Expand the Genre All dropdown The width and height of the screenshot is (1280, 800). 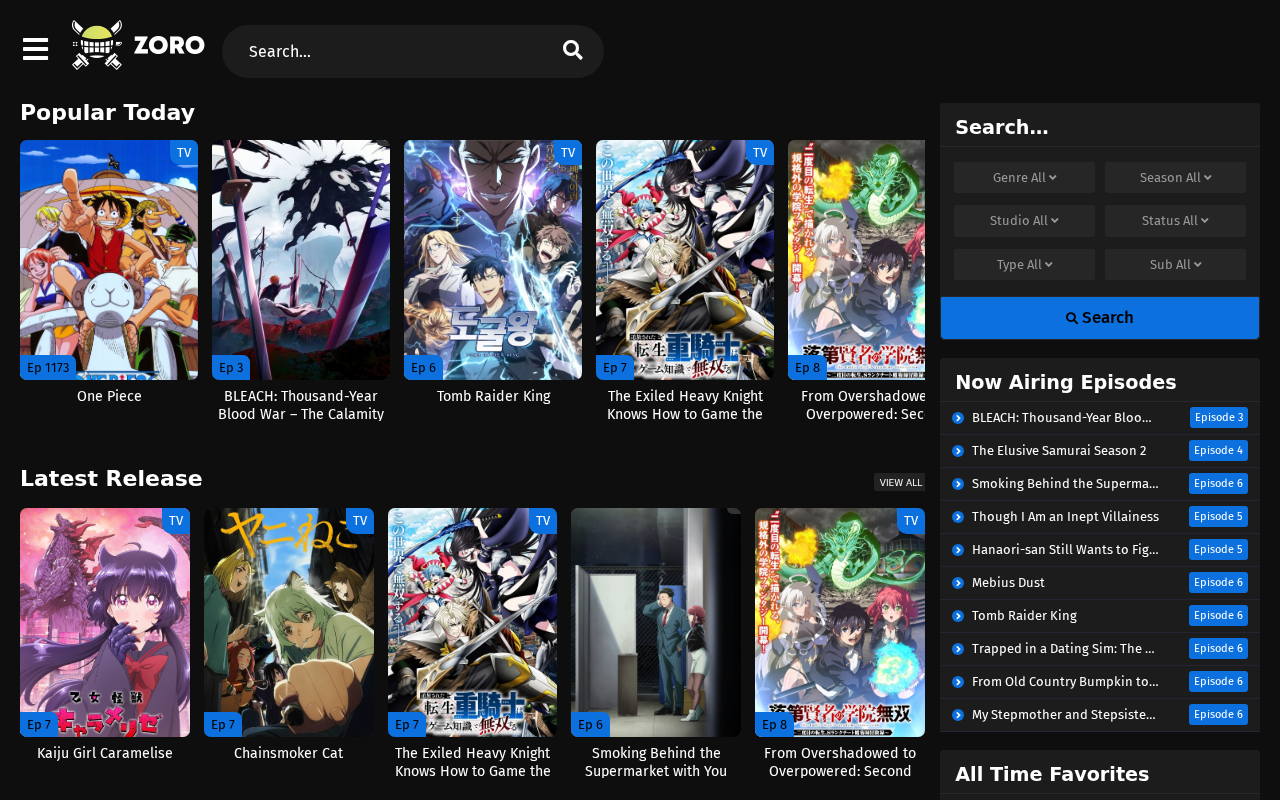pyautogui.click(x=1024, y=178)
